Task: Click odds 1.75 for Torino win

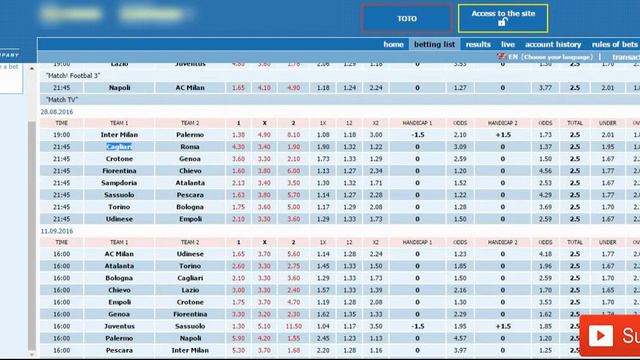Action: pyautogui.click(x=238, y=207)
